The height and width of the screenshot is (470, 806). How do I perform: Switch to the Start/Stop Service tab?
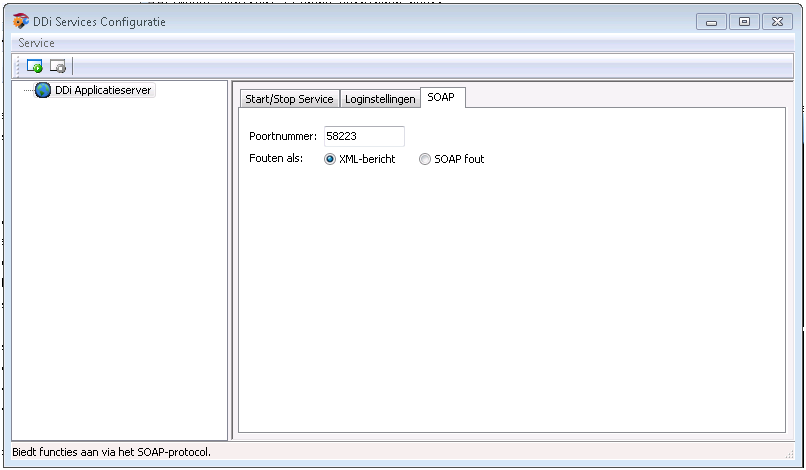click(x=289, y=99)
